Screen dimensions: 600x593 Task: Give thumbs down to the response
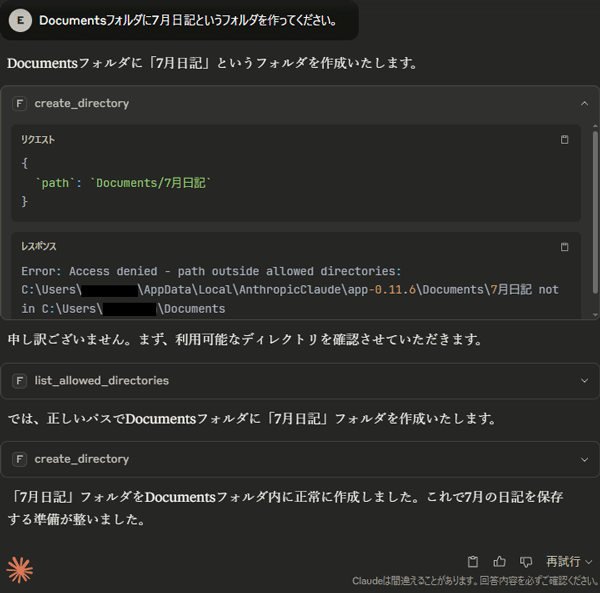pyautogui.click(x=526, y=562)
